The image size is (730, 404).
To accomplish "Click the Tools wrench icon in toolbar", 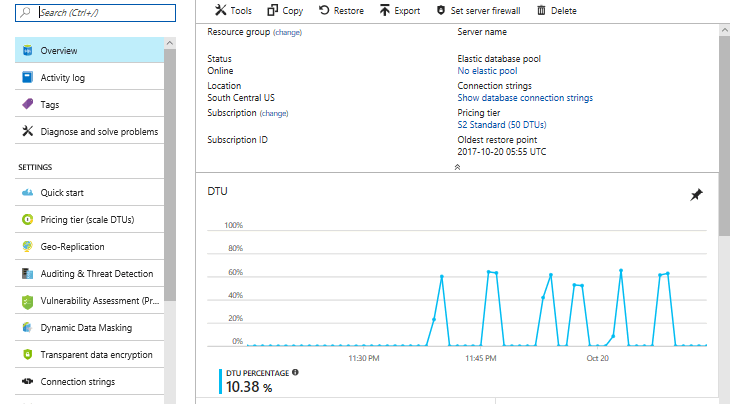I will (x=221, y=10).
